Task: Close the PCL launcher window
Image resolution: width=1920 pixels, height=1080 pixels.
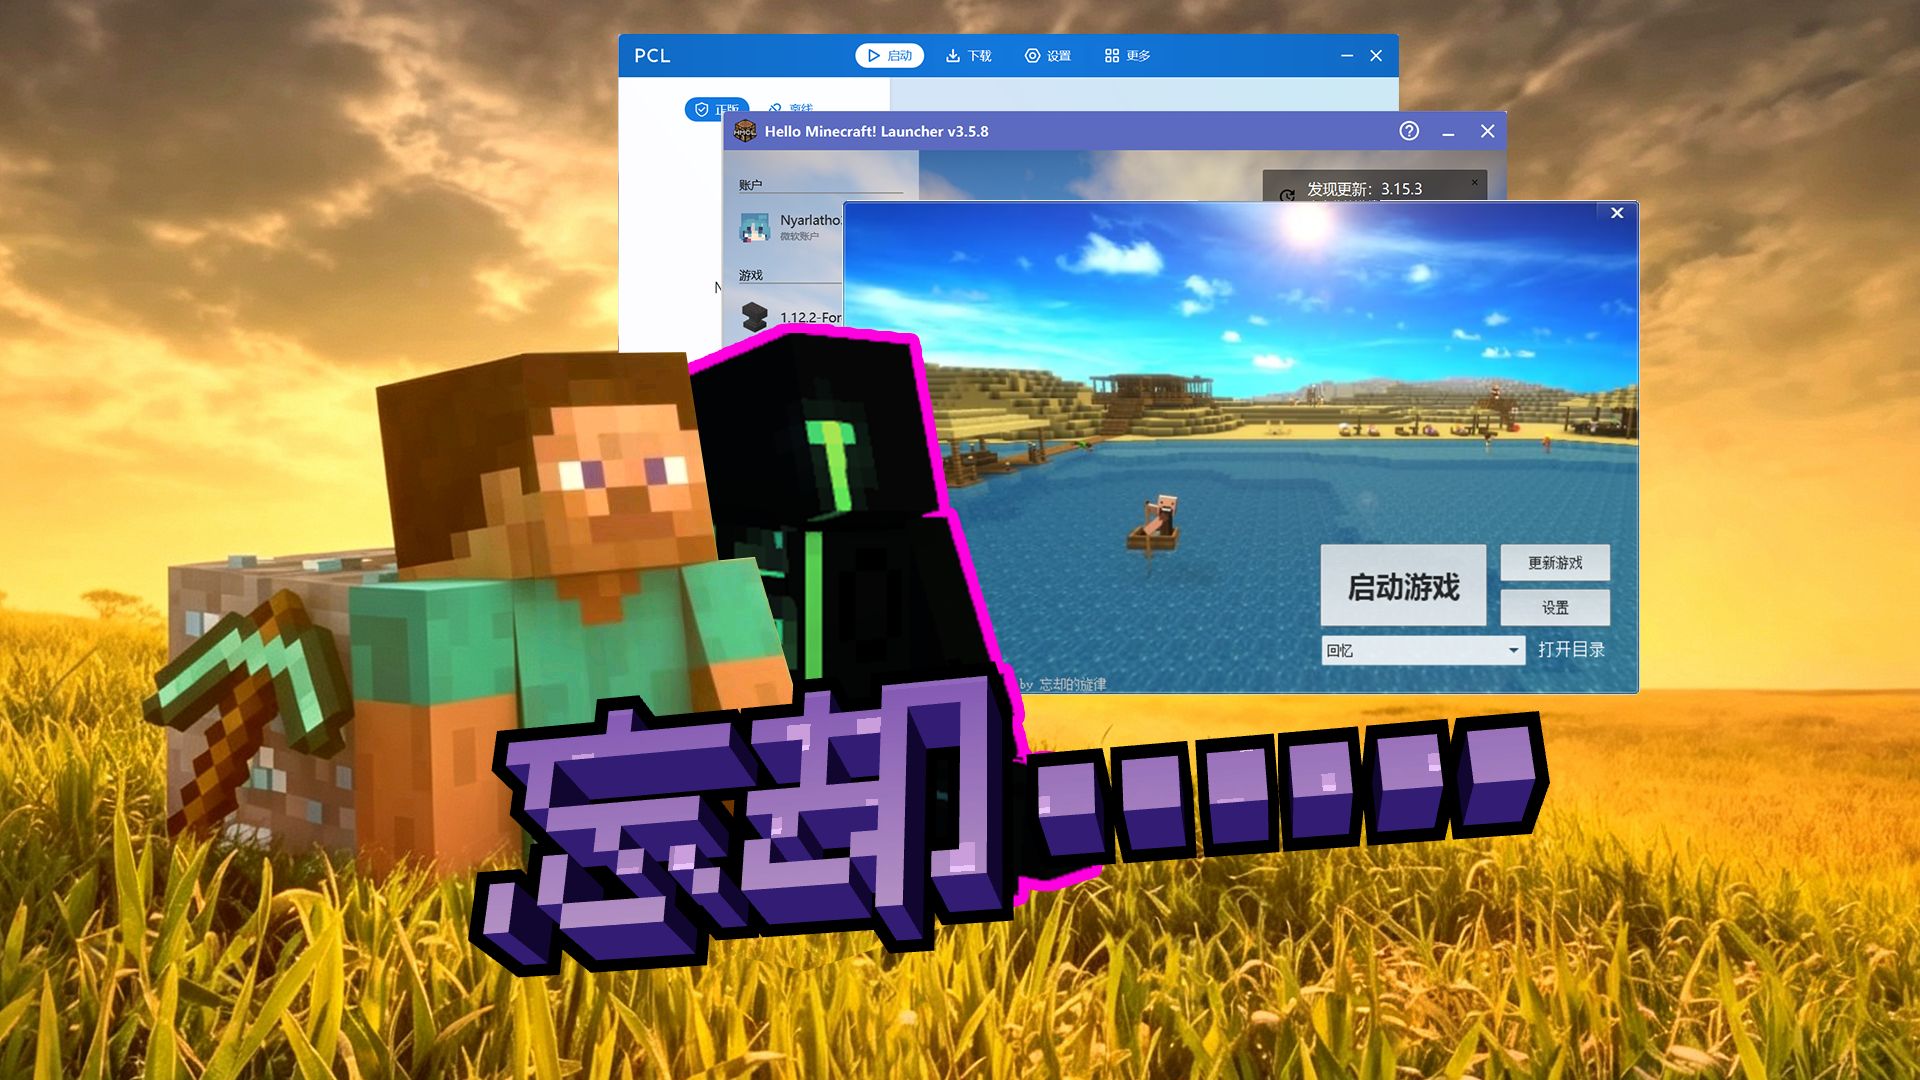Action: [x=1376, y=56]
